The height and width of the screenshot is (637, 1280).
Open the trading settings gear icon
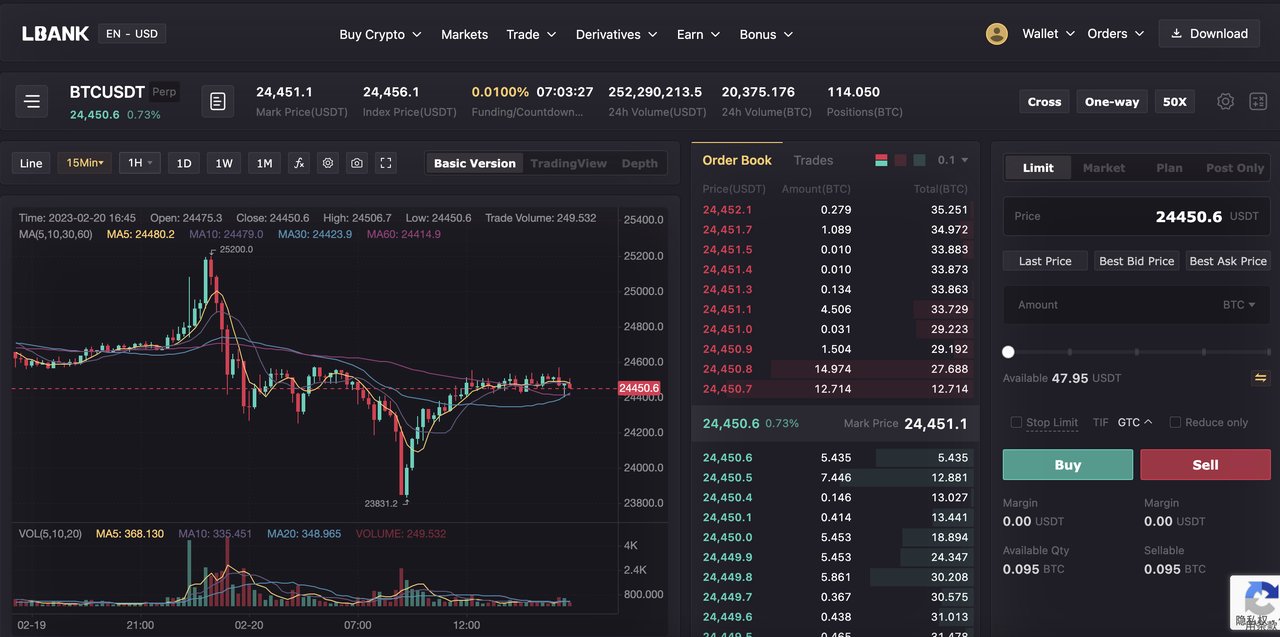pyautogui.click(x=1225, y=101)
